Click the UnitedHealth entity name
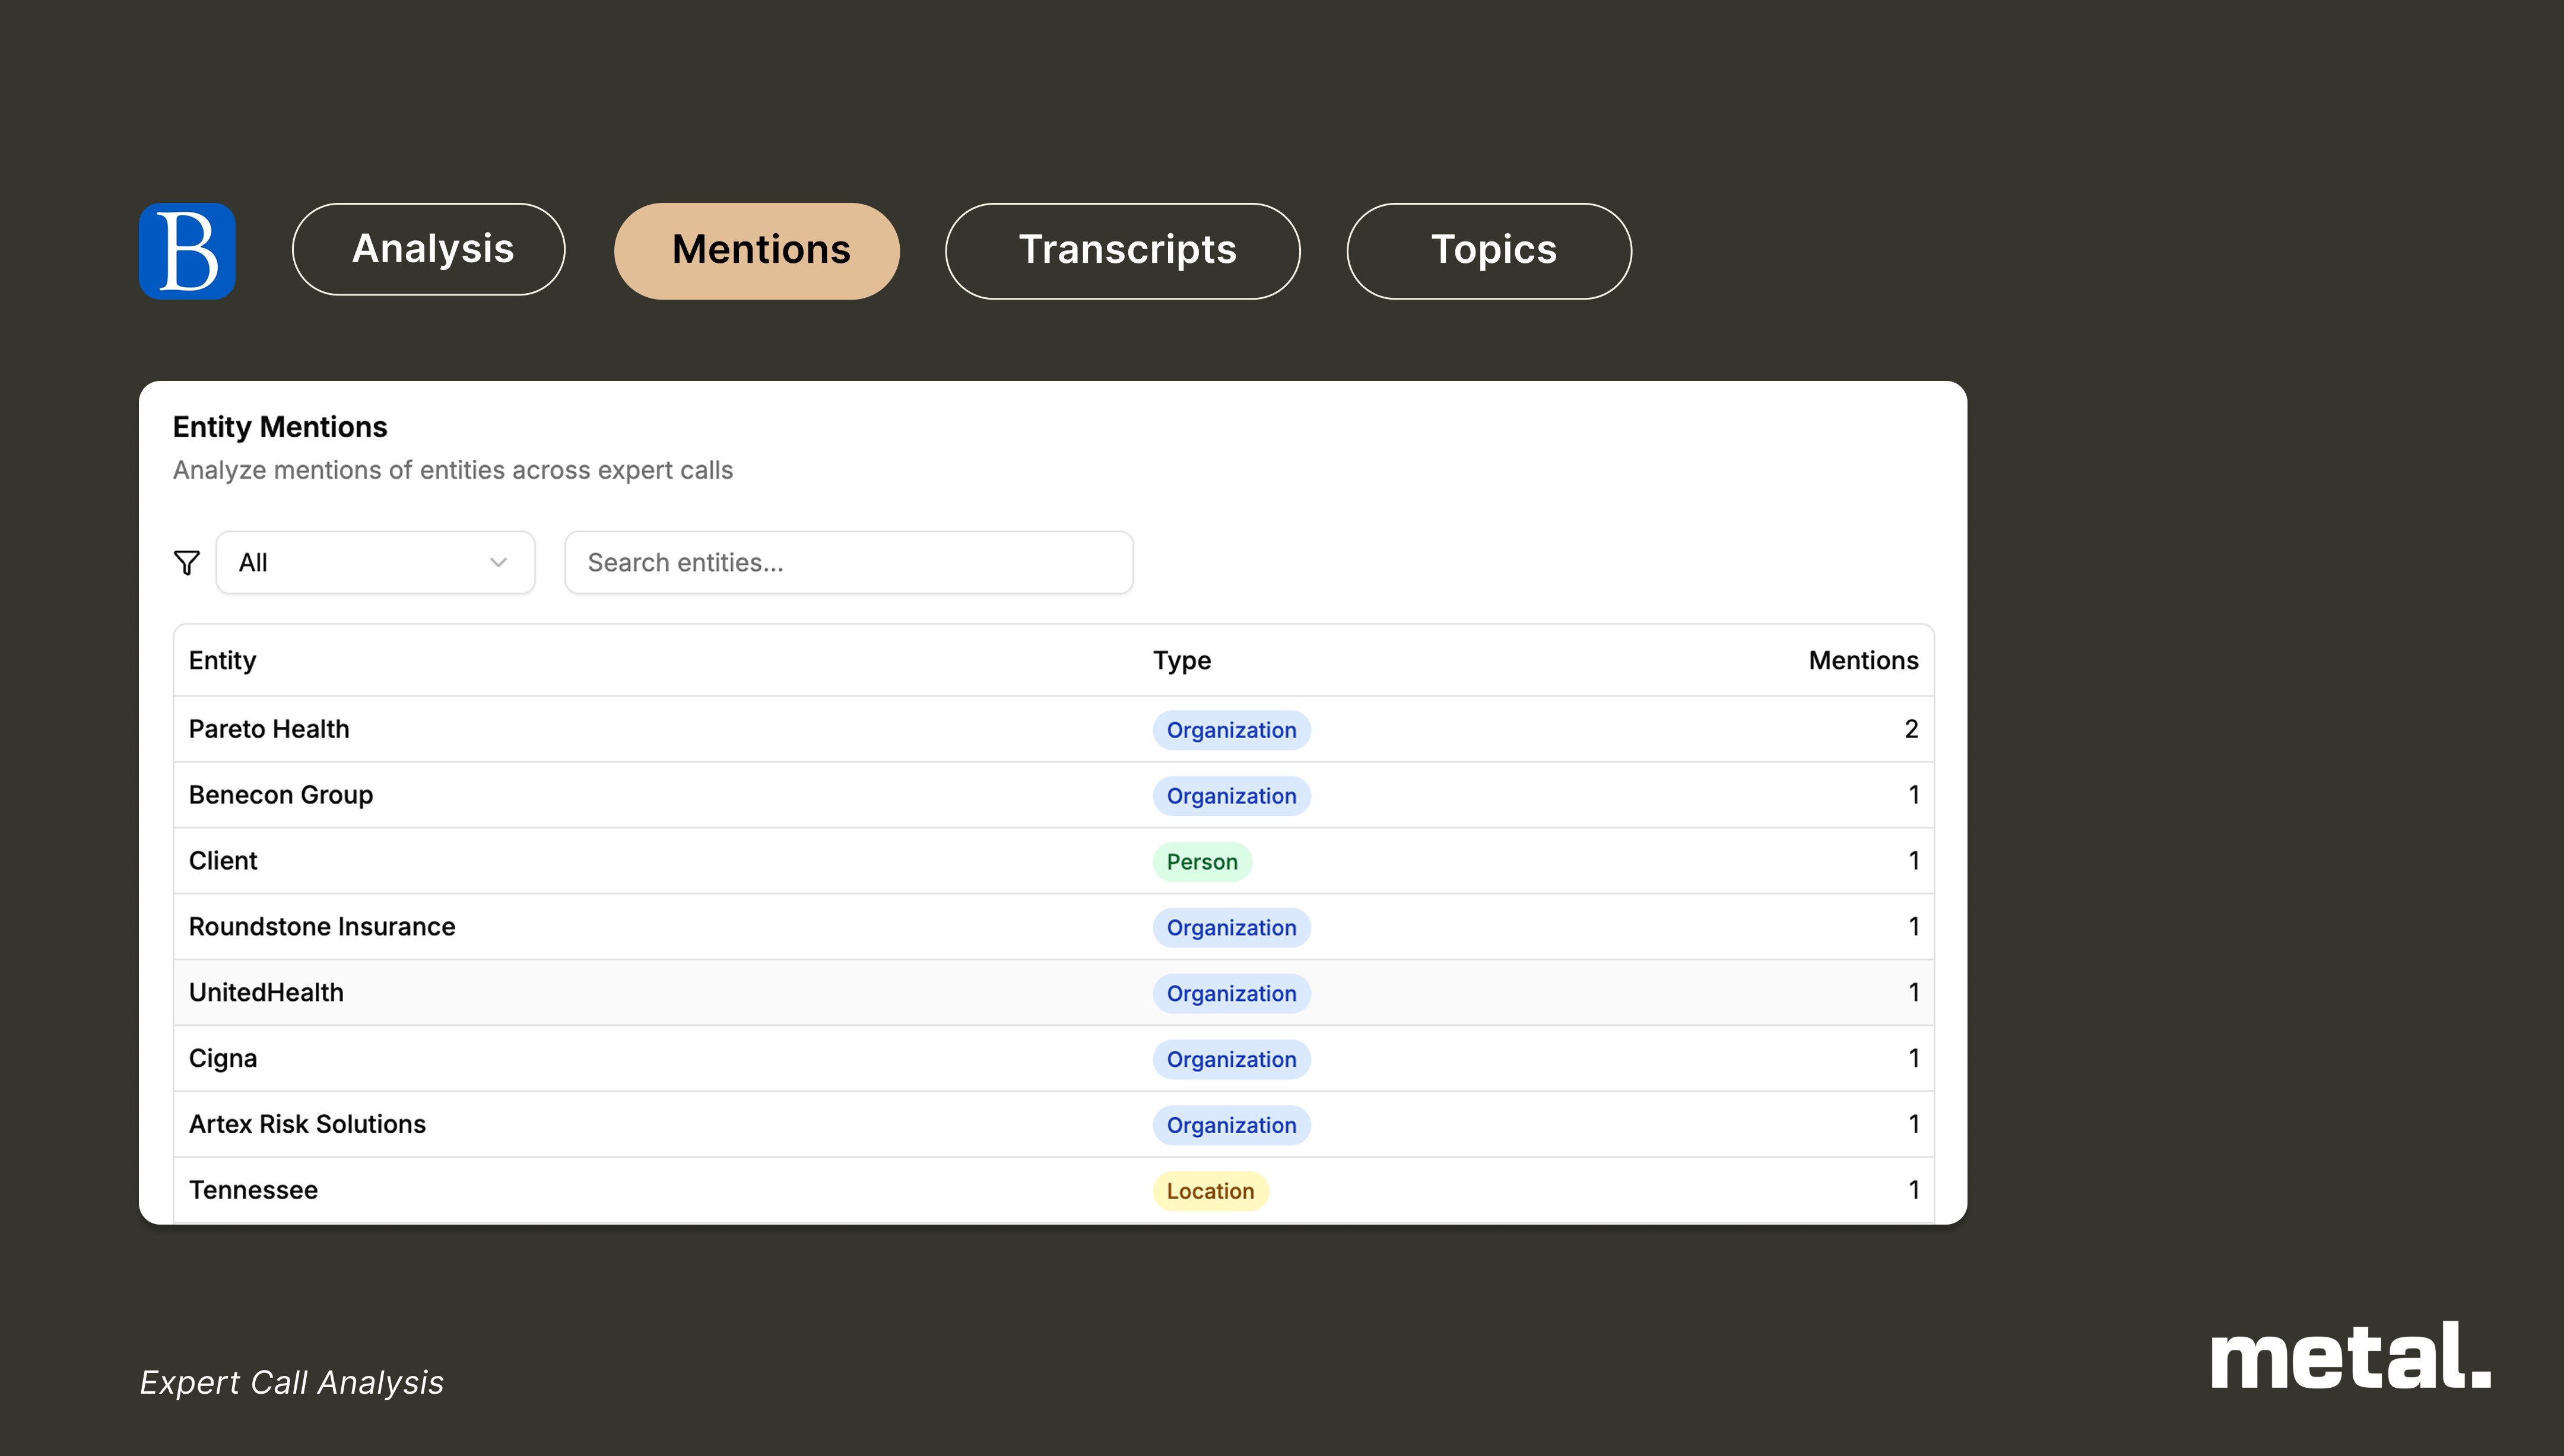Screen dimensions: 2564x1456 point(266,993)
